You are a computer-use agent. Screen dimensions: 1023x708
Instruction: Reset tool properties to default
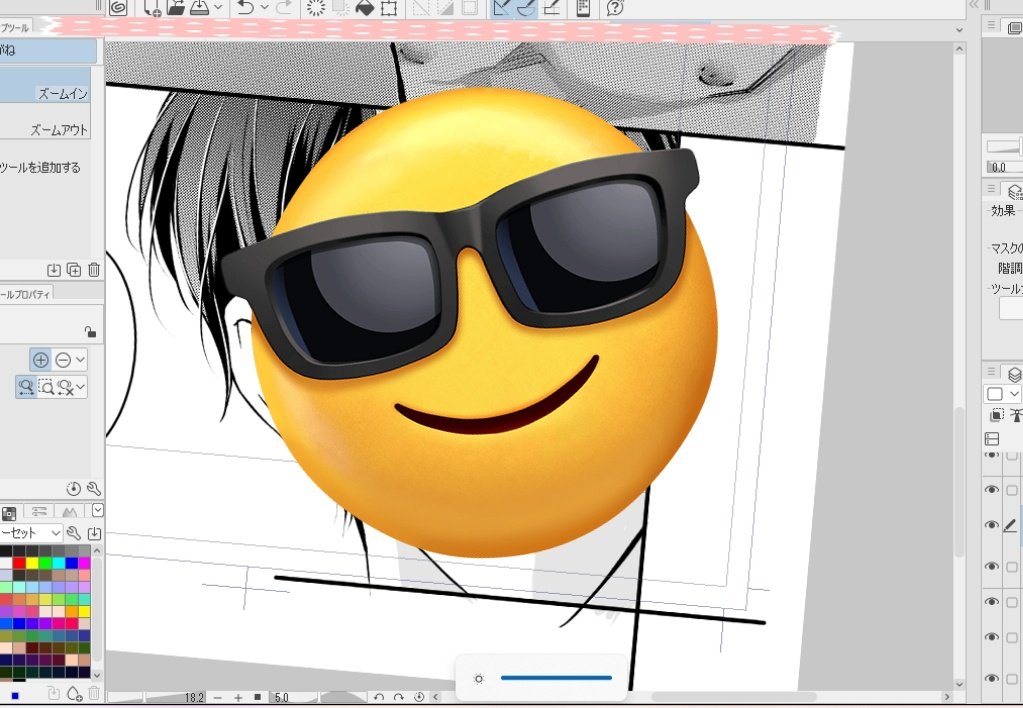coord(74,489)
